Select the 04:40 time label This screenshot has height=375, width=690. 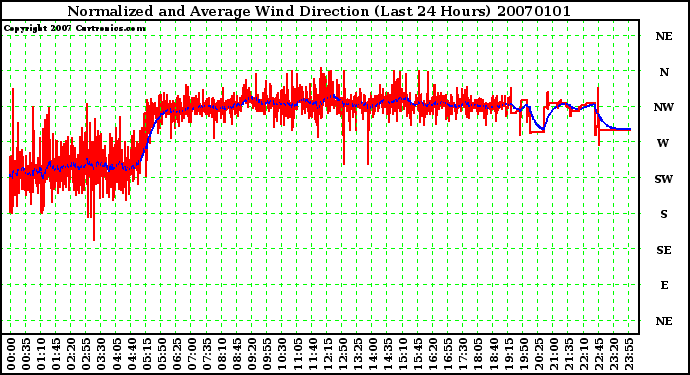click(132, 354)
